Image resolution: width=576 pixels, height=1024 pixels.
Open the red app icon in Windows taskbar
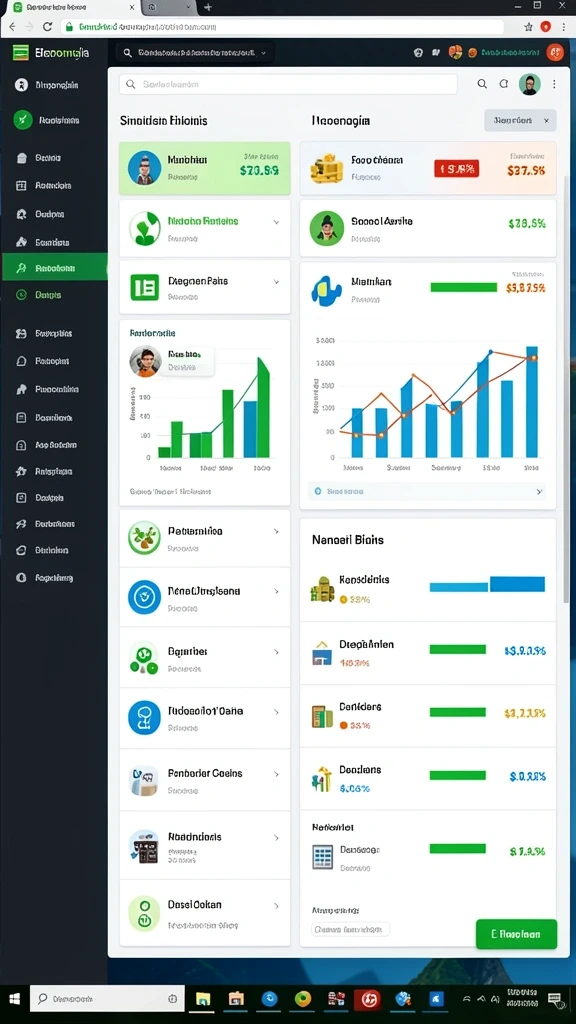[x=368, y=999]
